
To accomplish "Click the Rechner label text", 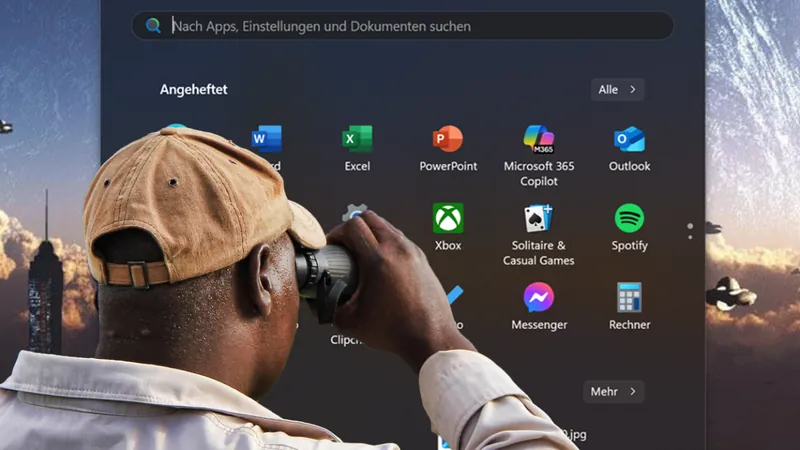I will point(630,324).
